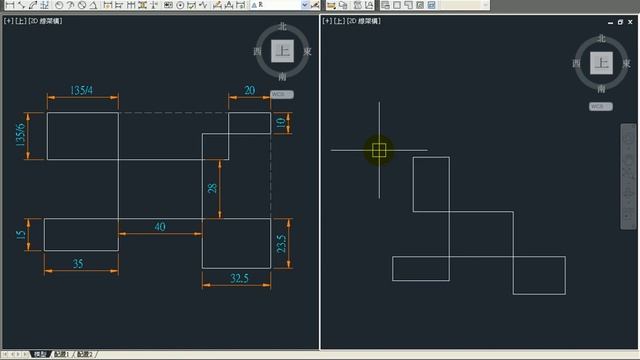Open the Viewports dialog icon
This screenshot has width=640, height=360.
coord(385,5)
